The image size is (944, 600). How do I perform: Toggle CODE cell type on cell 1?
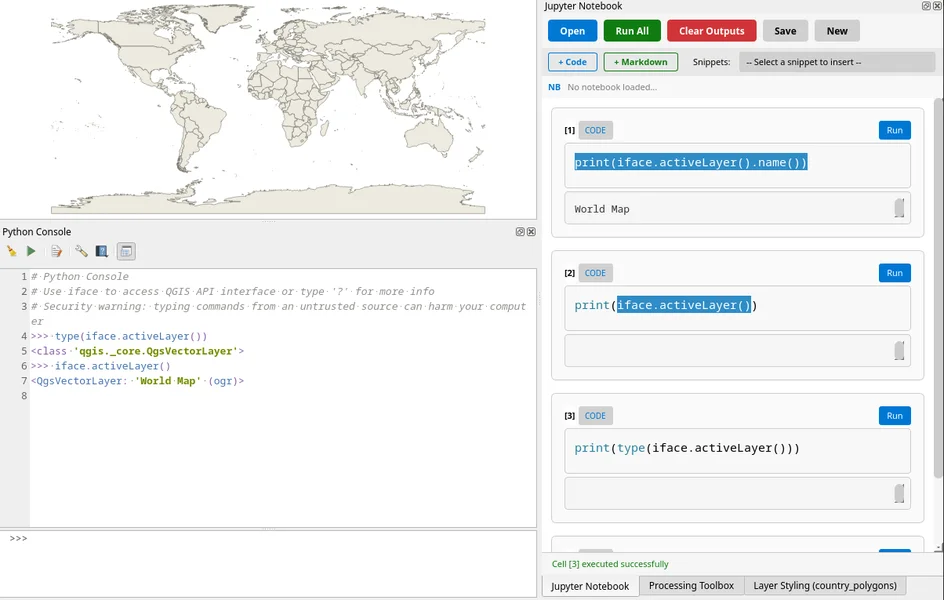tap(595, 130)
